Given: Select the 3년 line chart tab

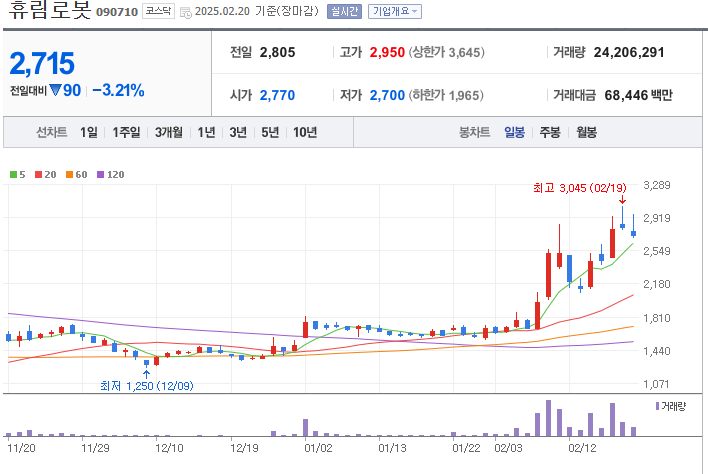Looking at the screenshot, I should [238, 132].
